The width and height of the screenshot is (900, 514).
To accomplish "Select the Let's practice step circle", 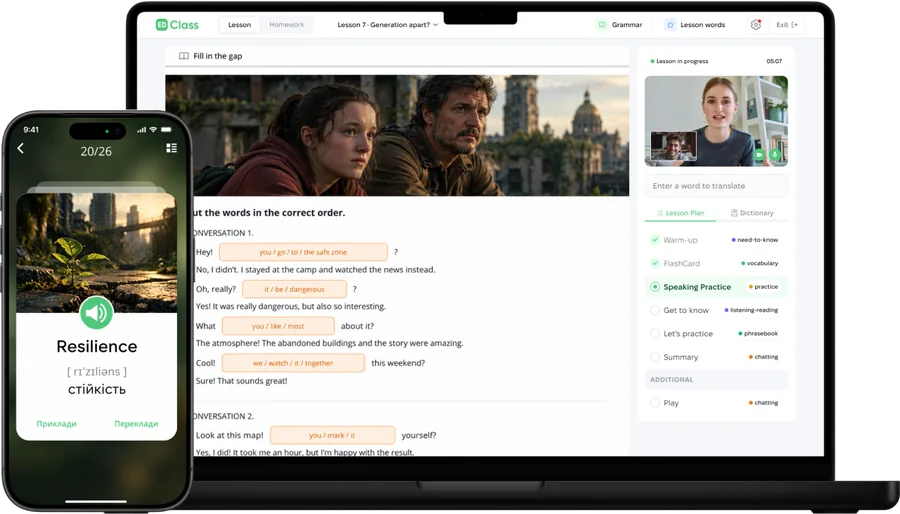I will point(655,333).
